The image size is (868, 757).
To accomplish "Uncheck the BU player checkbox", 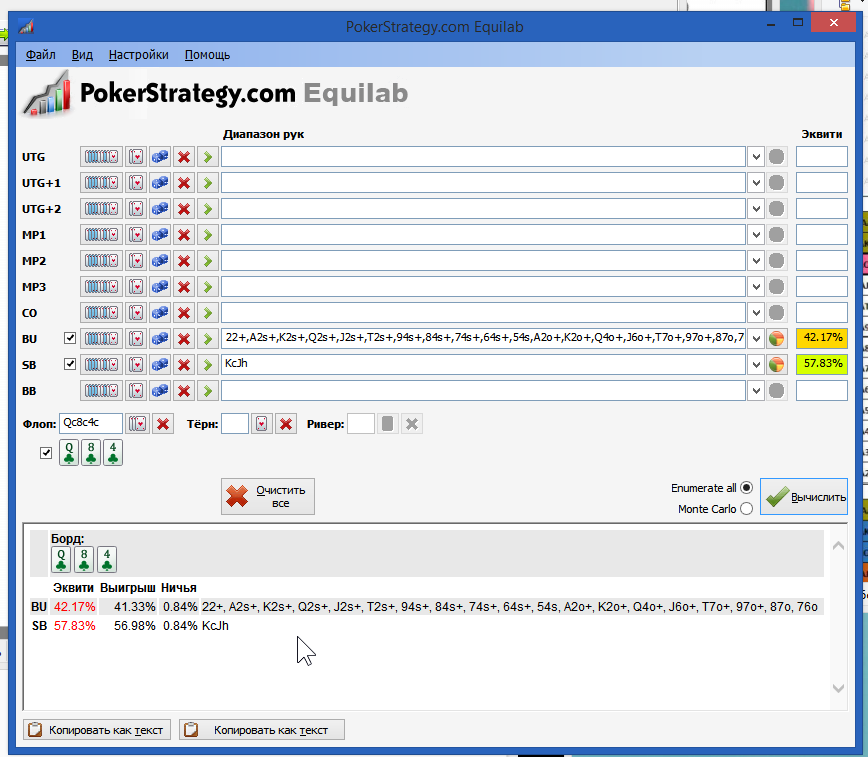I will click(x=70, y=338).
